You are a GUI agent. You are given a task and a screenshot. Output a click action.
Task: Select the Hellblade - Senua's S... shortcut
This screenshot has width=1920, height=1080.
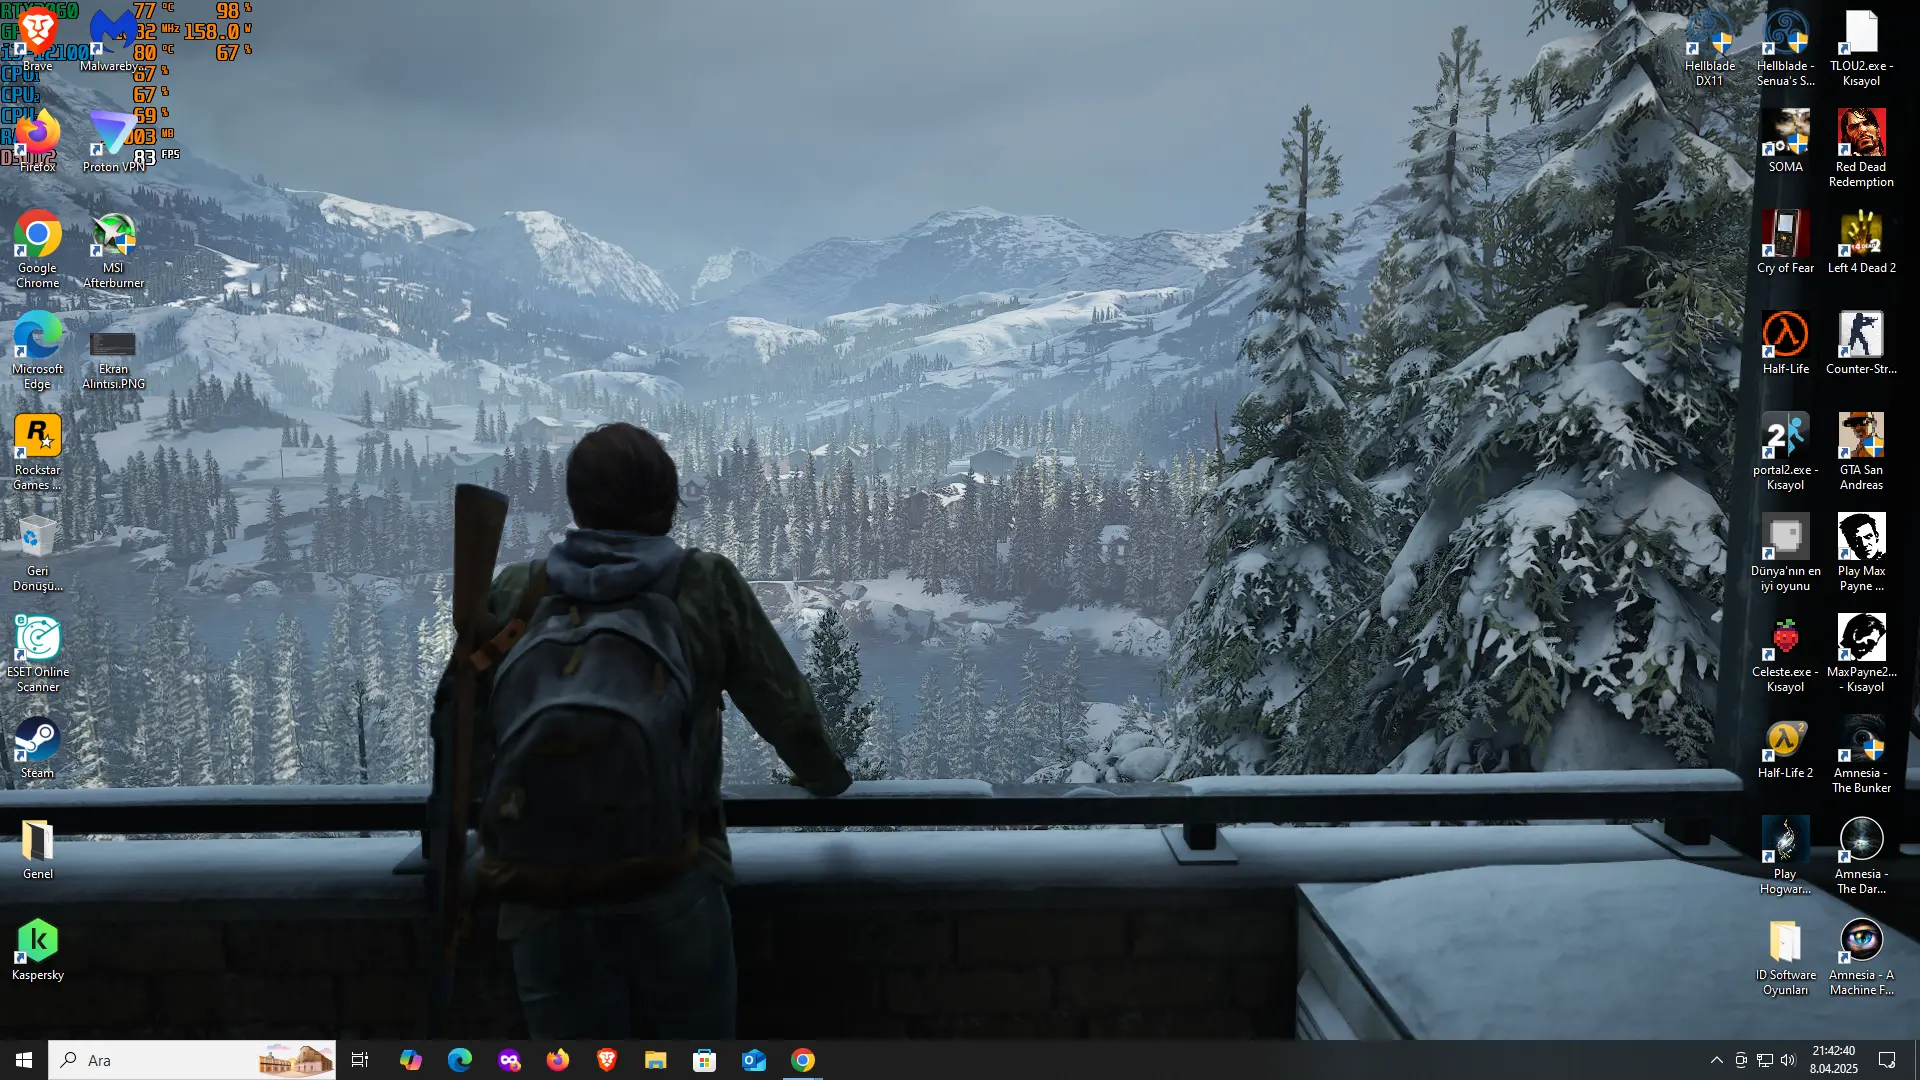[x=1785, y=47]
